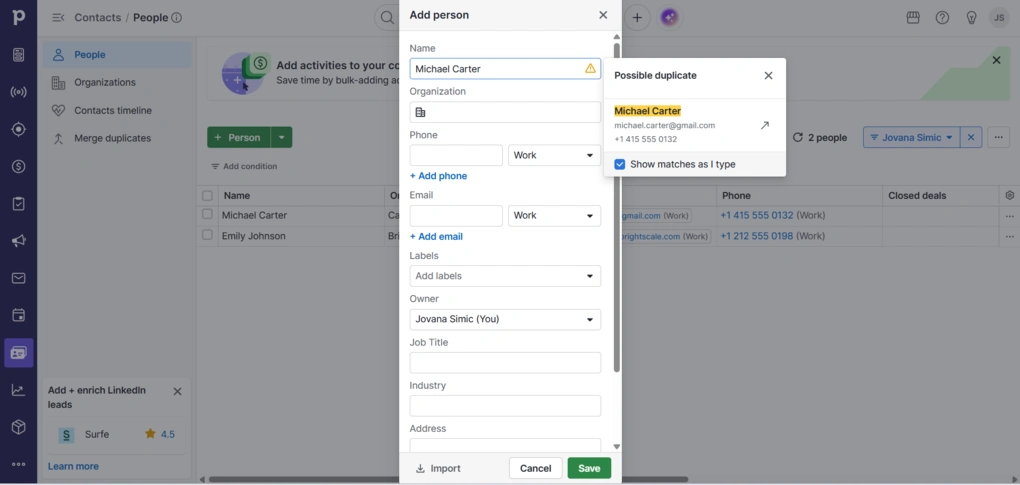Open Michael Carter duplicate via arrow icon
This screenshot has width=1020, height=485.
[x=764, y=125]
